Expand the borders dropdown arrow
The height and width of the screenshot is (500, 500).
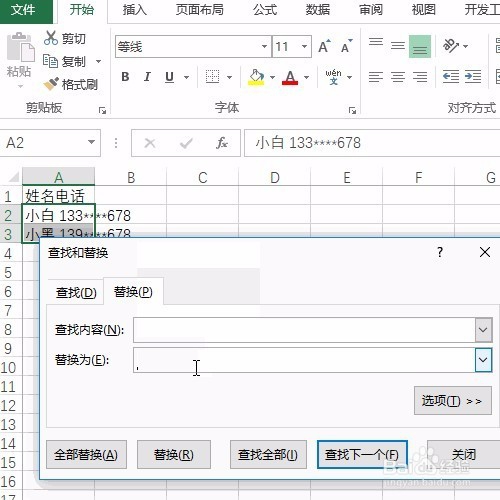pos(230,77)
